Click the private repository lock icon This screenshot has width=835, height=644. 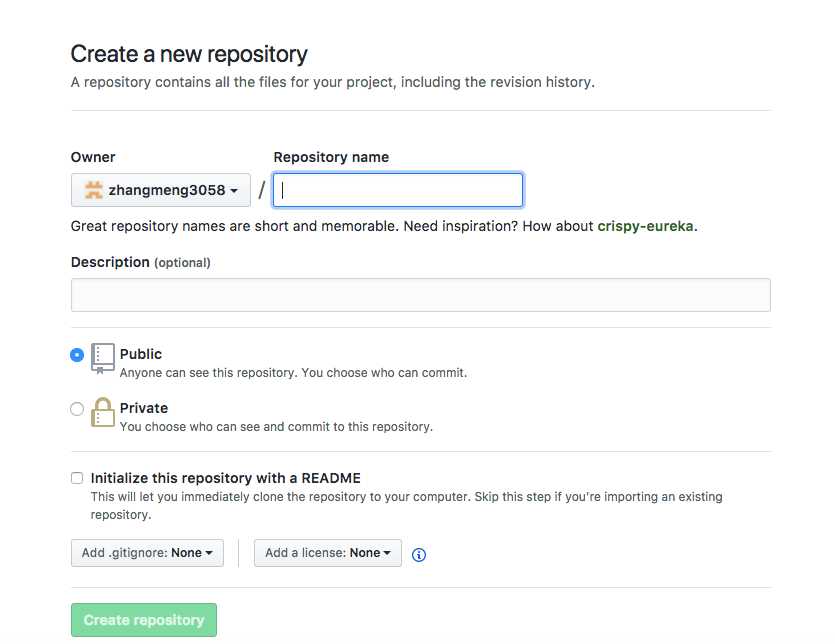(x=103, y=412)
